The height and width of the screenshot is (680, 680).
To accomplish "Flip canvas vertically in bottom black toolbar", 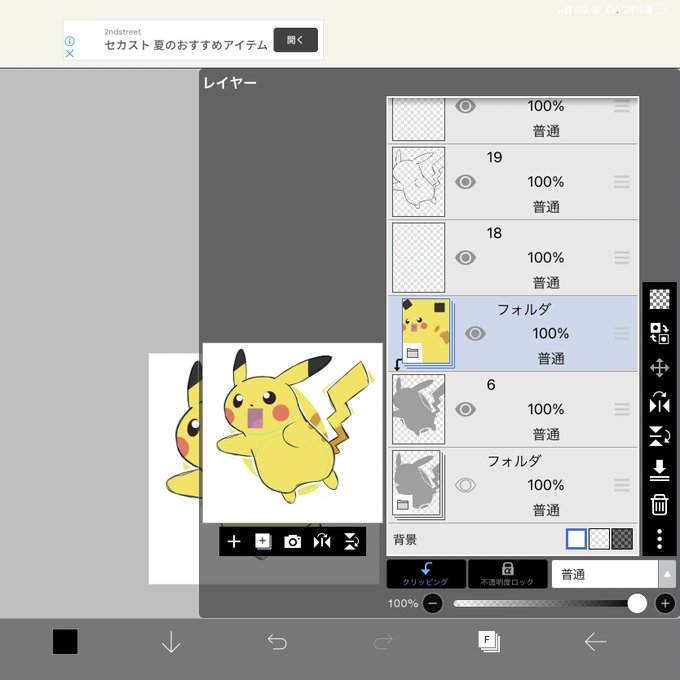I will (351, 541).
